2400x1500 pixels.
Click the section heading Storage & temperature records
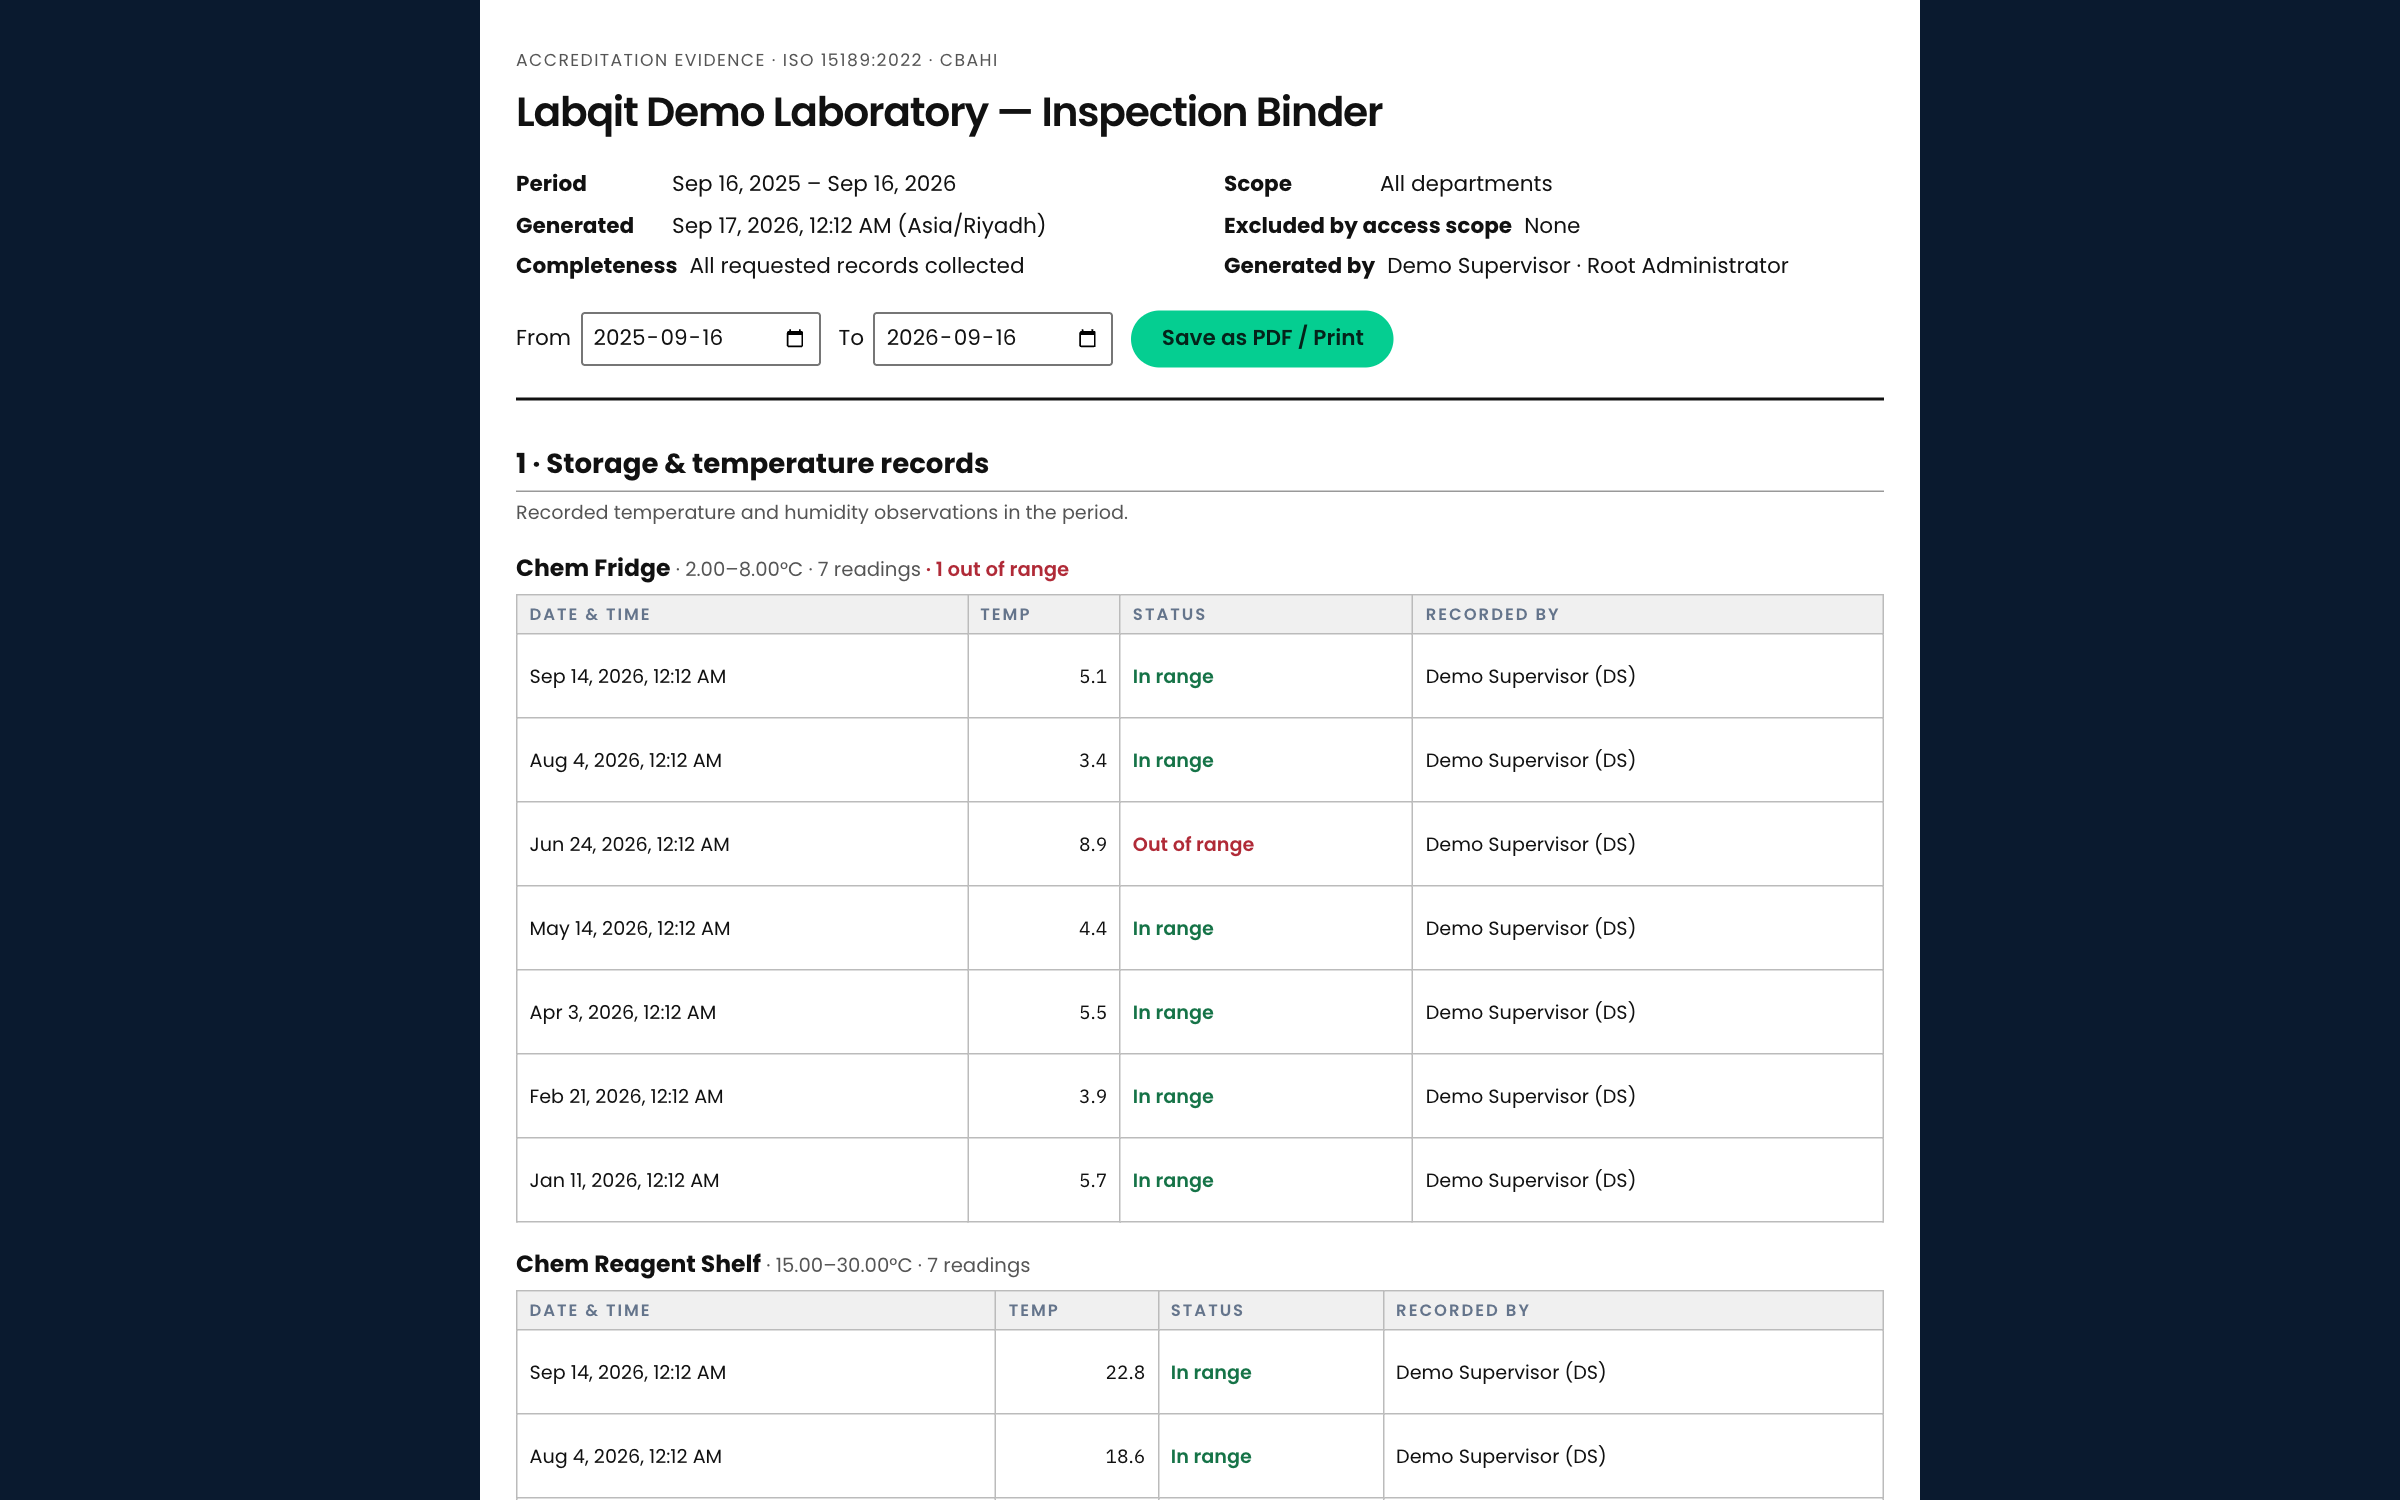coord(752,464)
